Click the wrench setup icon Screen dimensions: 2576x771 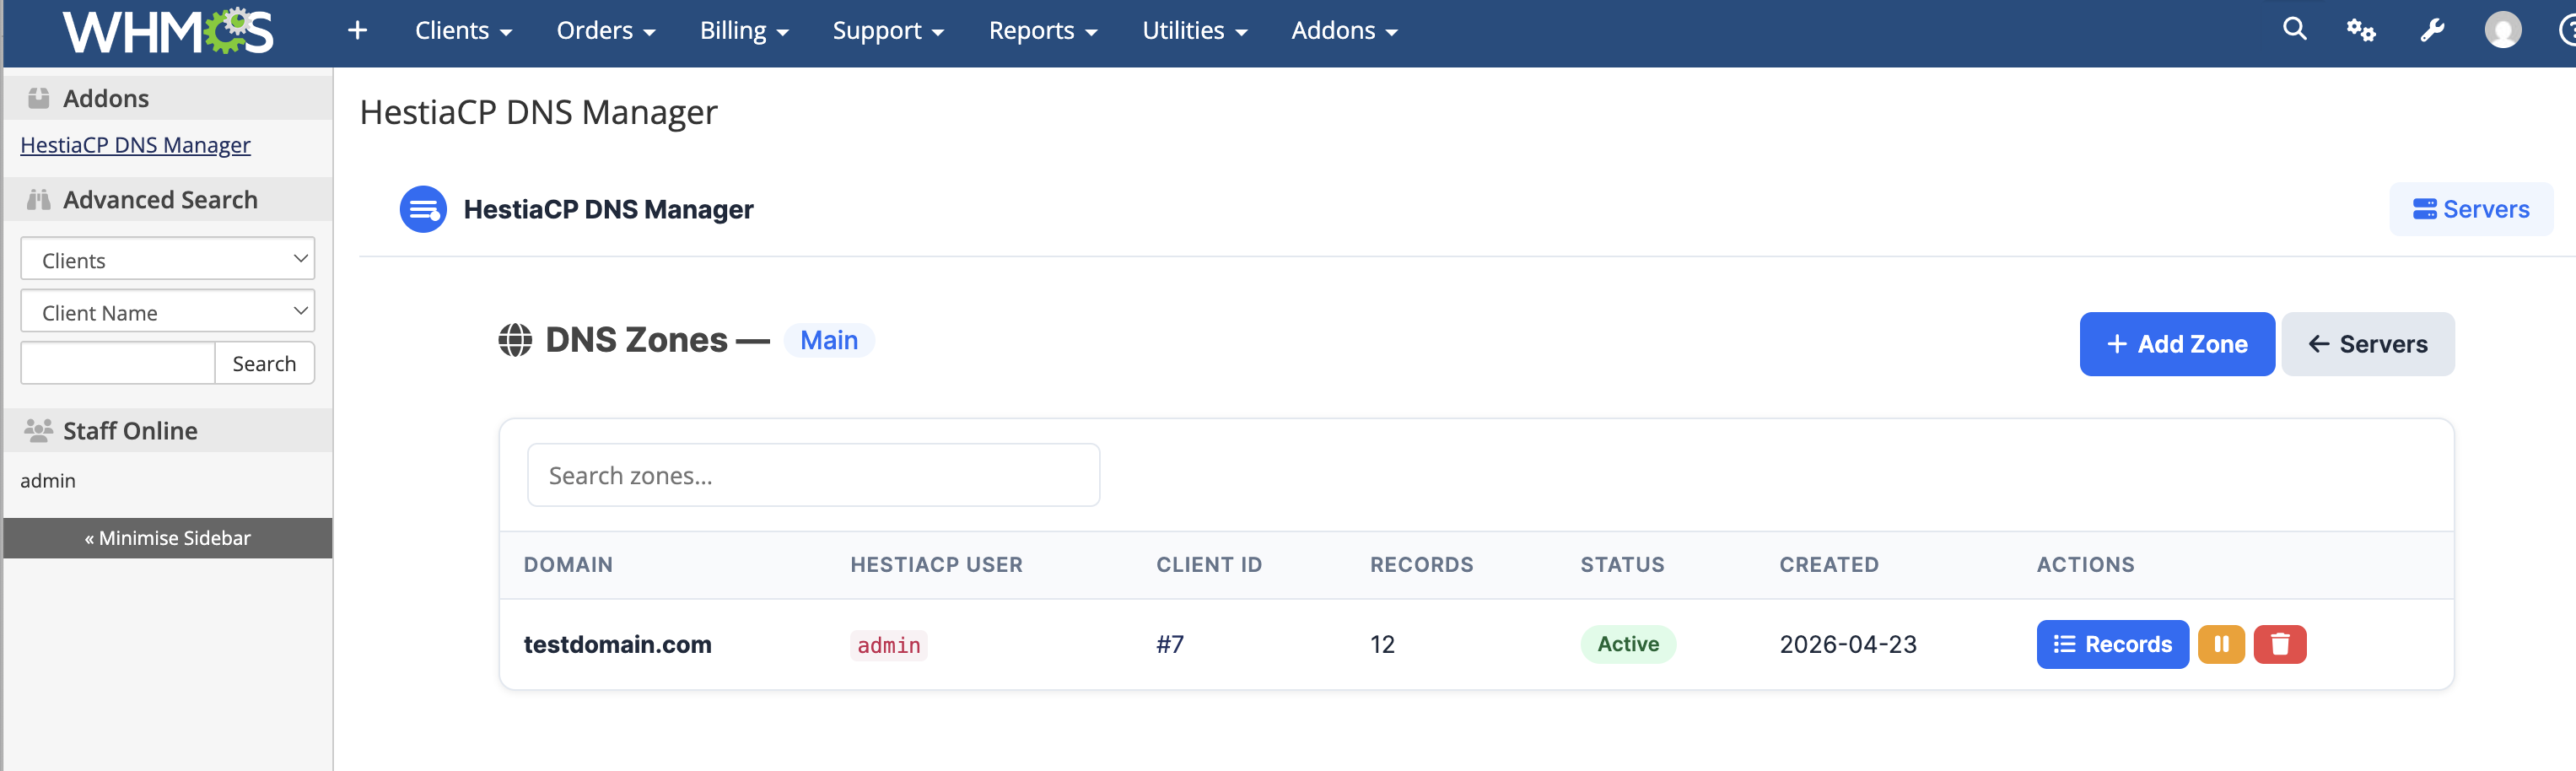click(2432, 31)
